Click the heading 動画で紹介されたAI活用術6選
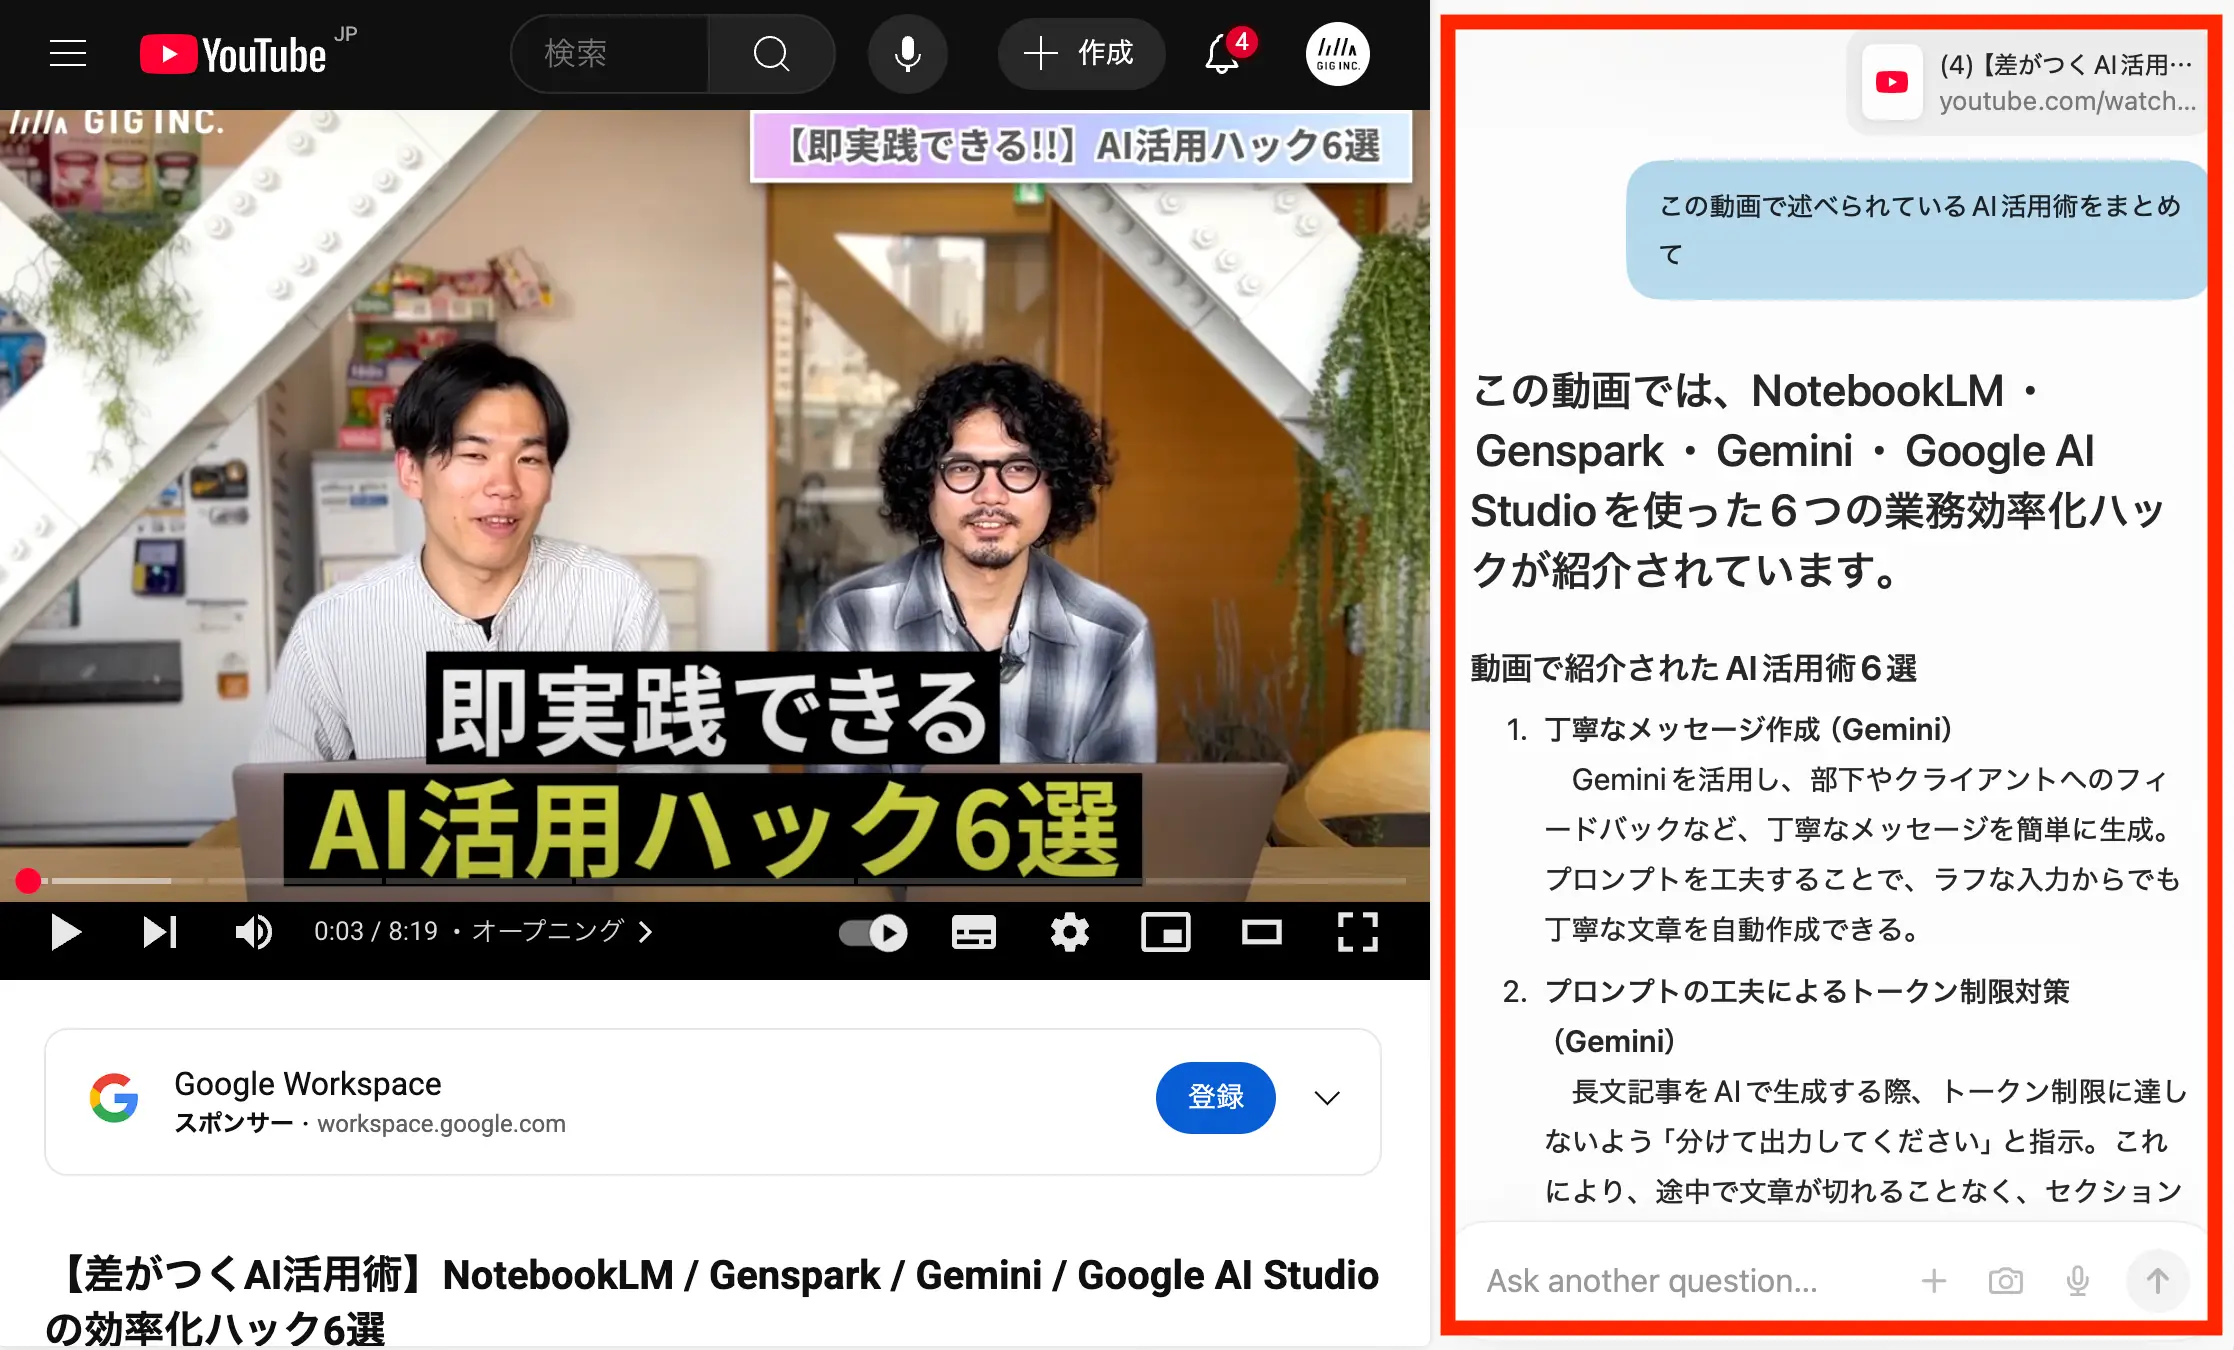Screen dimensions: 2234x1350 point(1693,668)
